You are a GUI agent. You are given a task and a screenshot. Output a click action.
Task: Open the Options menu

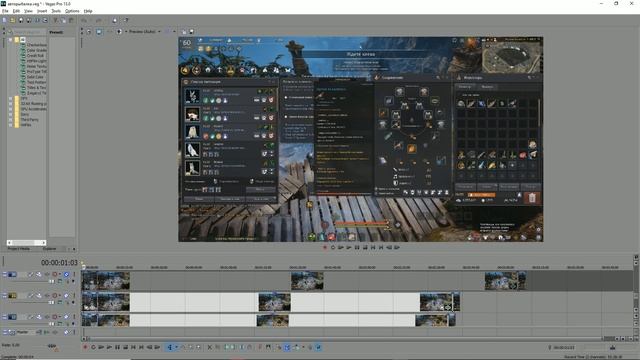coord(72,11)
